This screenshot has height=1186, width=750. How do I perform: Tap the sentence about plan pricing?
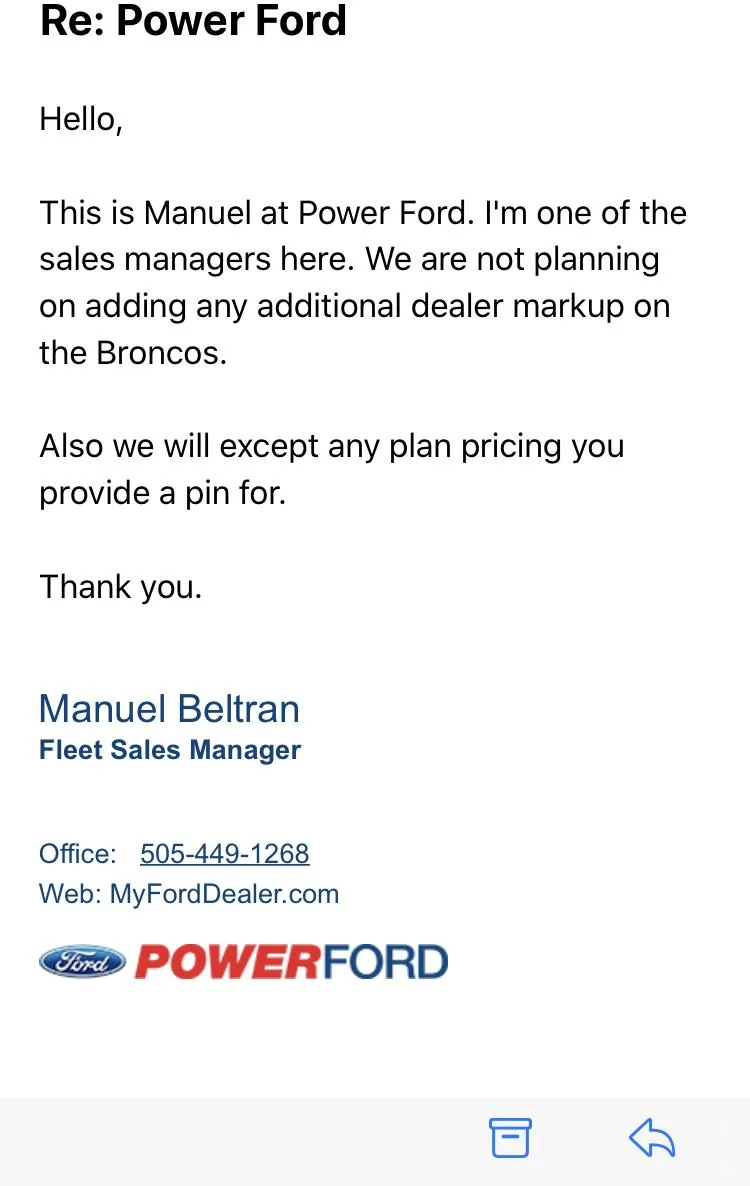tap(332, 469)
